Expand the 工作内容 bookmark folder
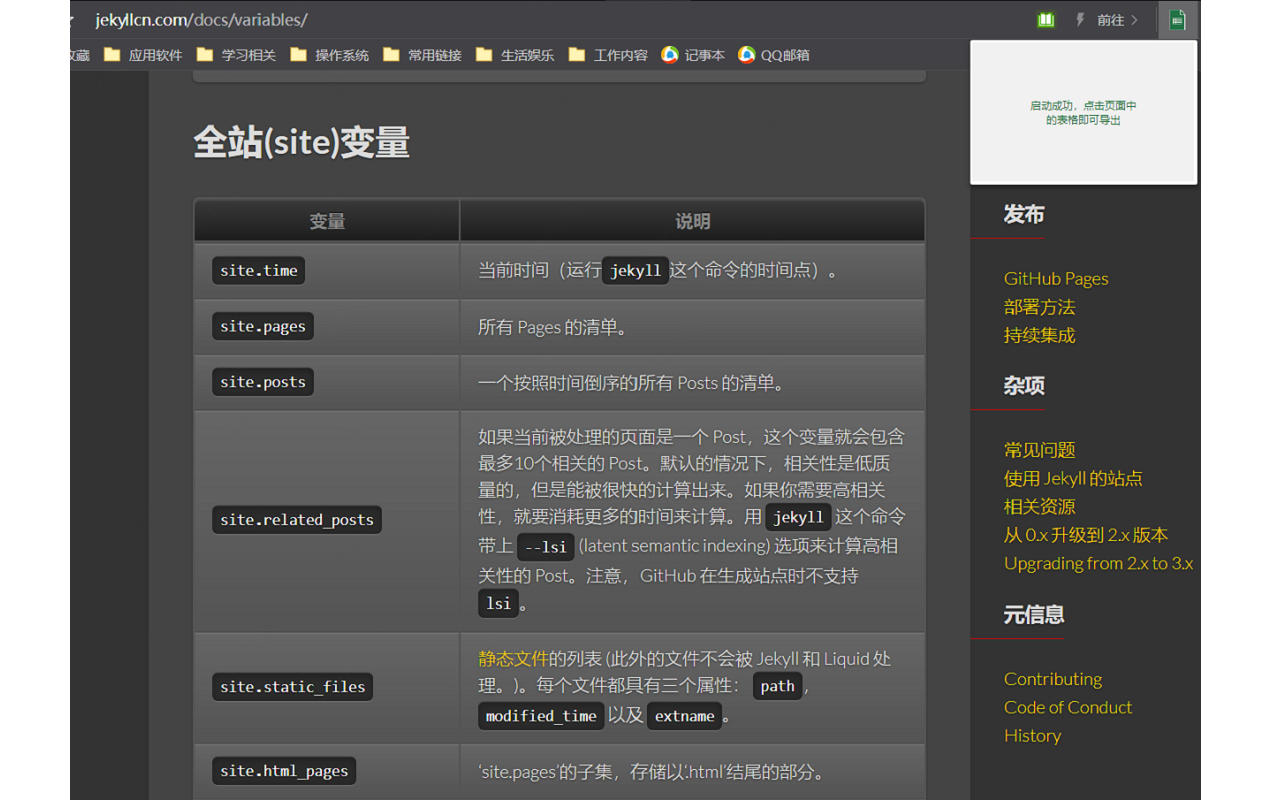Screen dimensions: 1280x800 608,55
